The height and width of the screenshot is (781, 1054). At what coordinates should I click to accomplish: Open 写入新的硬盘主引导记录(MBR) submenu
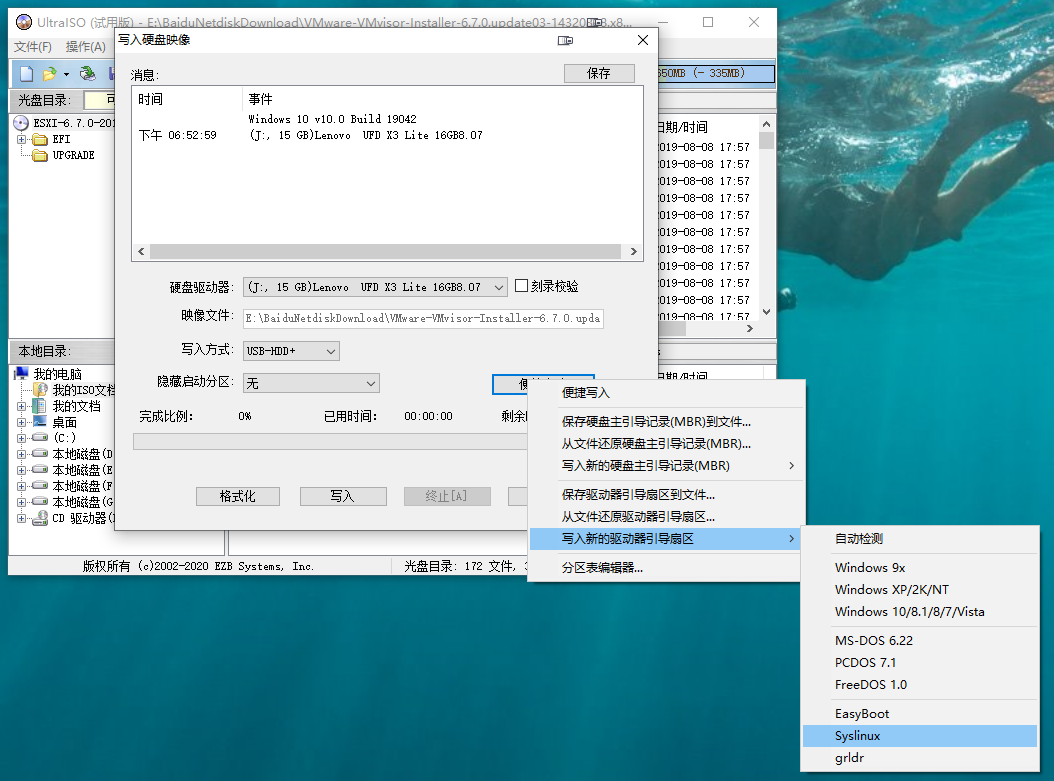(x=666, y=466)
